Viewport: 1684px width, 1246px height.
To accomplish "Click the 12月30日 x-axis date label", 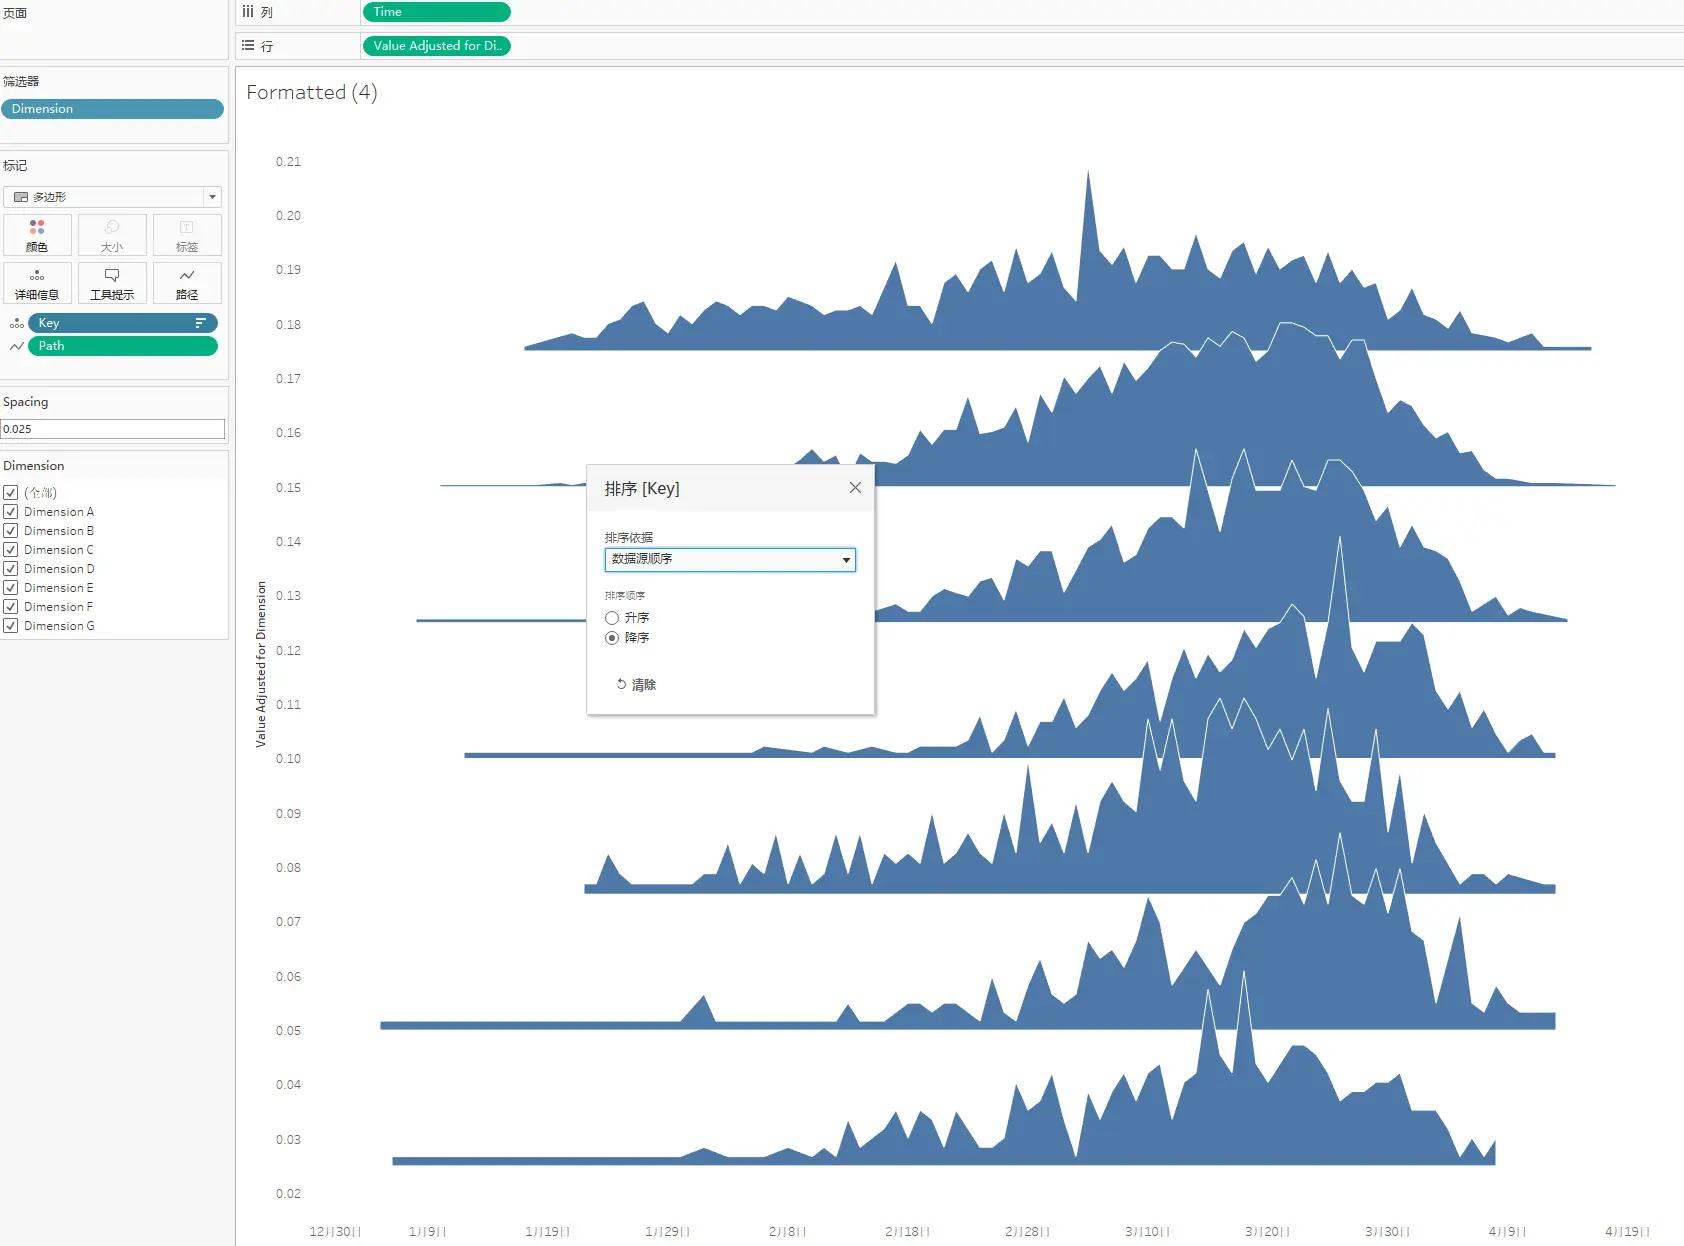I will point(335,1232).
